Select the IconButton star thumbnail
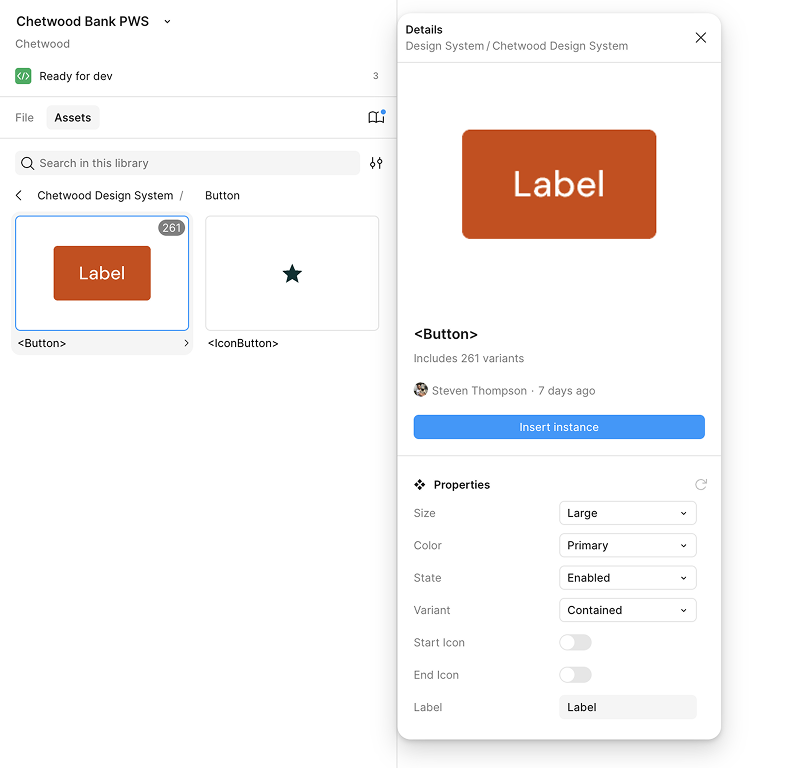 point(292,273)
